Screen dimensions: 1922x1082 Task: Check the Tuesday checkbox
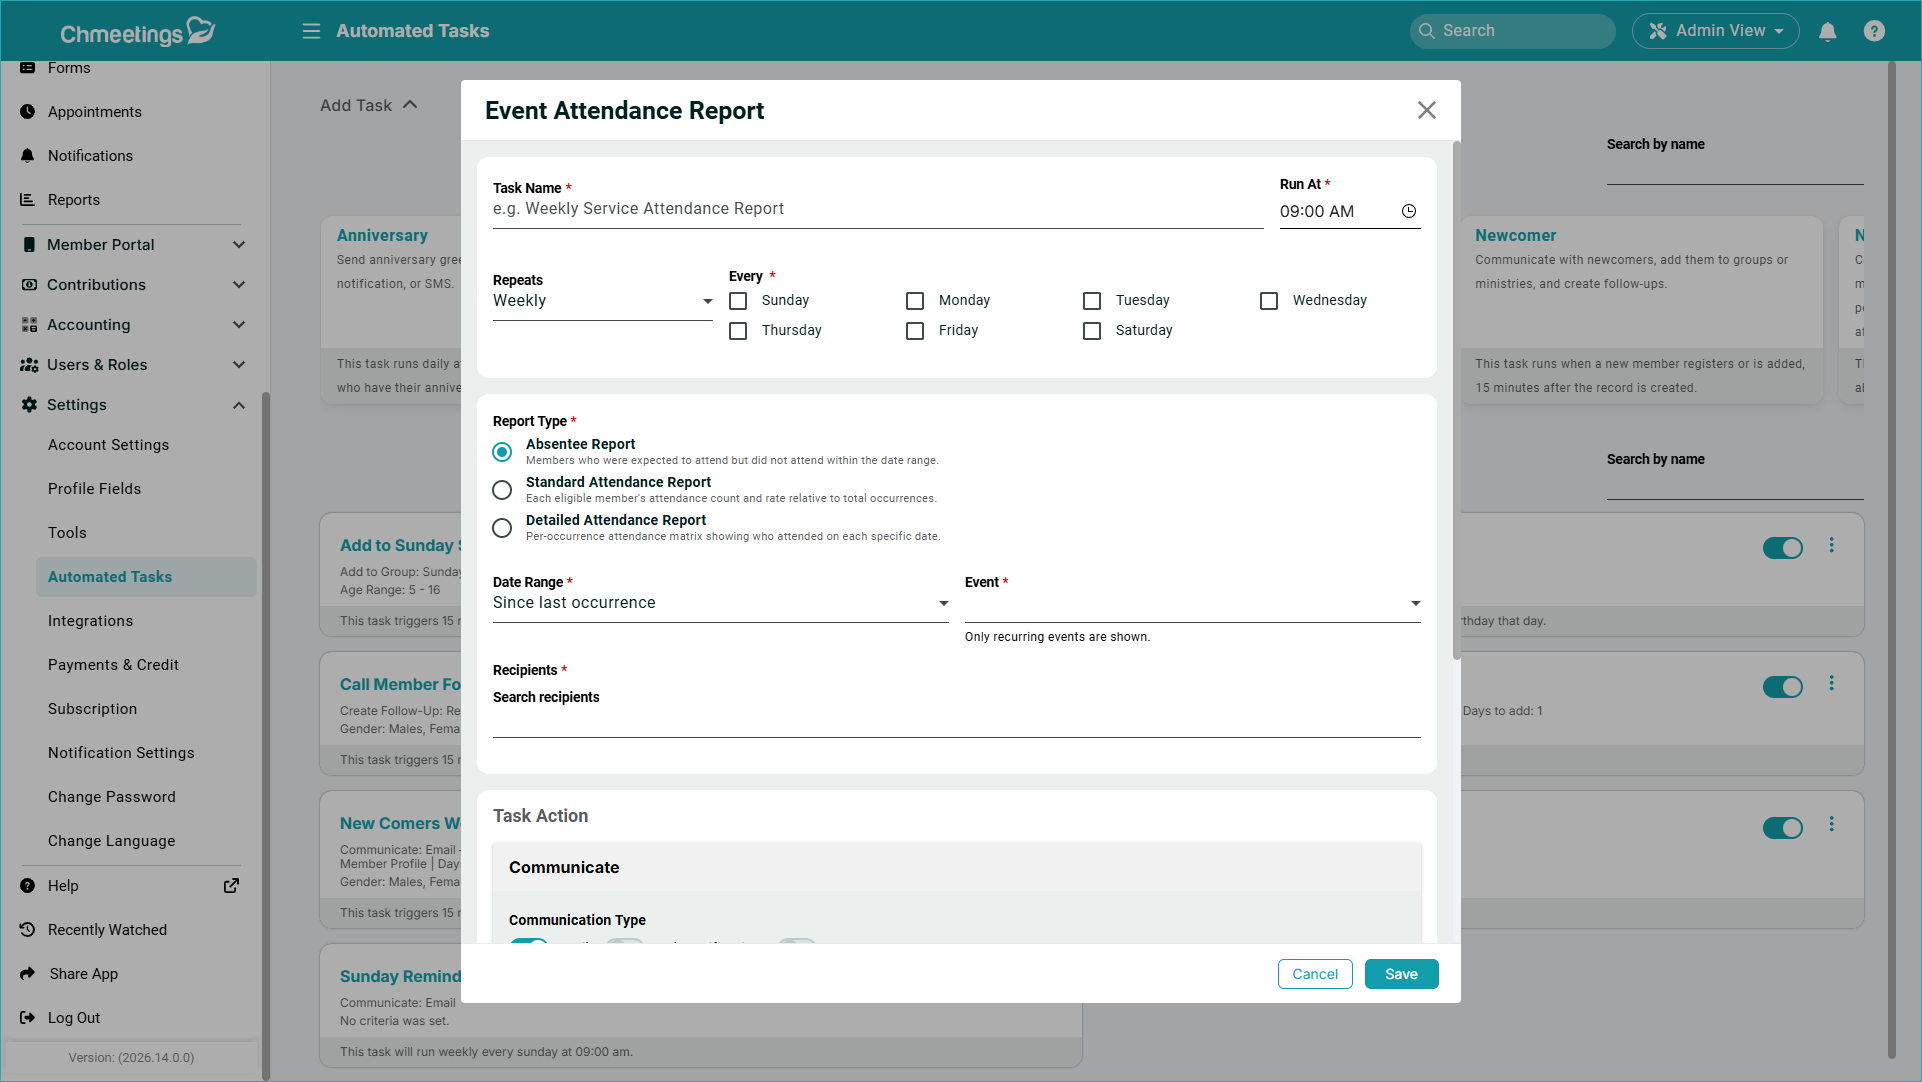click(1092, 301)
